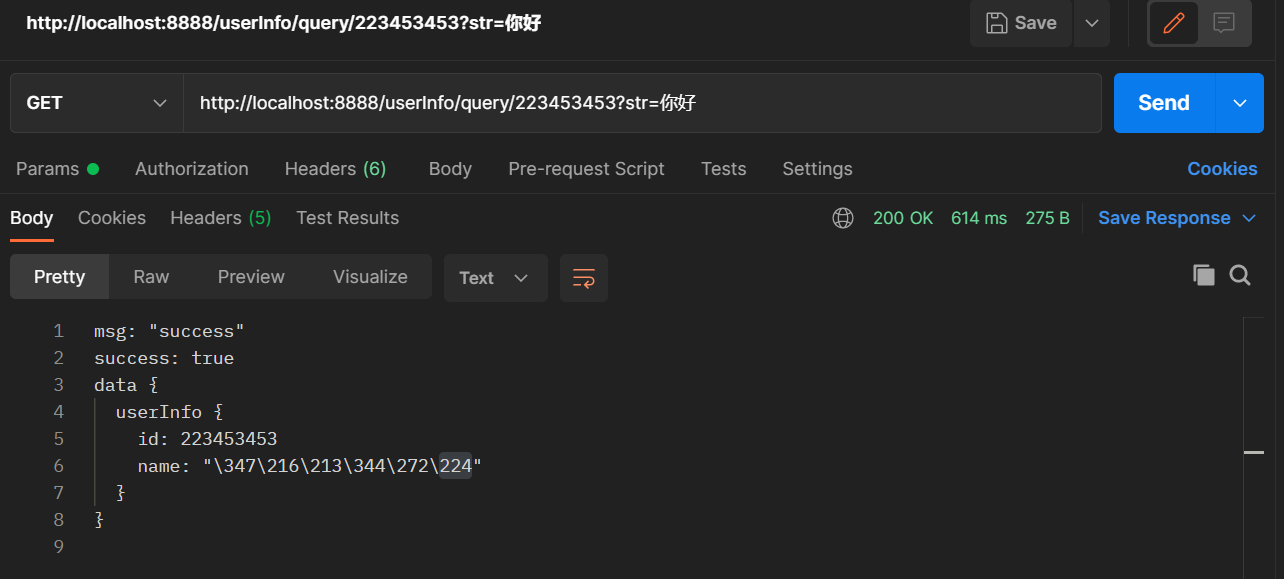Open the request comments icon

click(1225, 23)
